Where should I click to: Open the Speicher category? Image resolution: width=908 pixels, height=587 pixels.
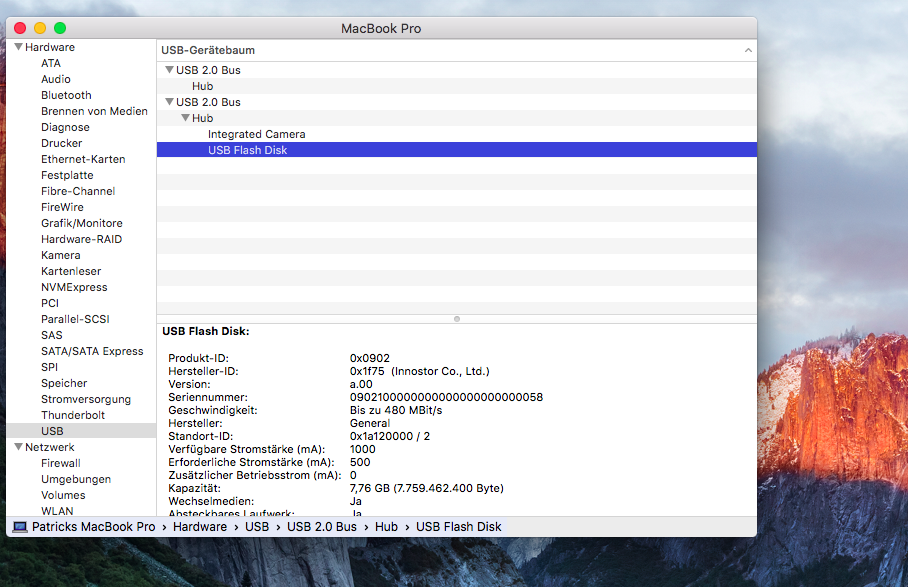point(64,383)
